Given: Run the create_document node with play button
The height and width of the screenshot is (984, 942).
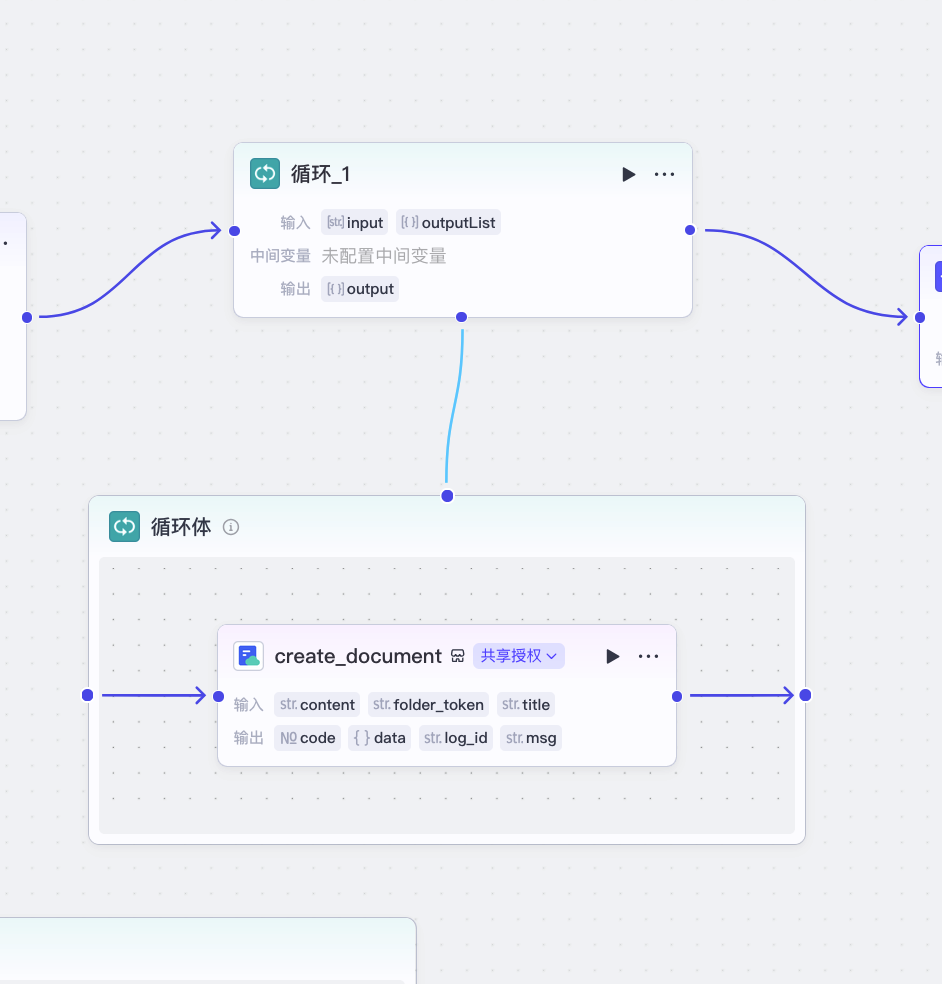Looking at the screenshot, I should tap(613, 656).
